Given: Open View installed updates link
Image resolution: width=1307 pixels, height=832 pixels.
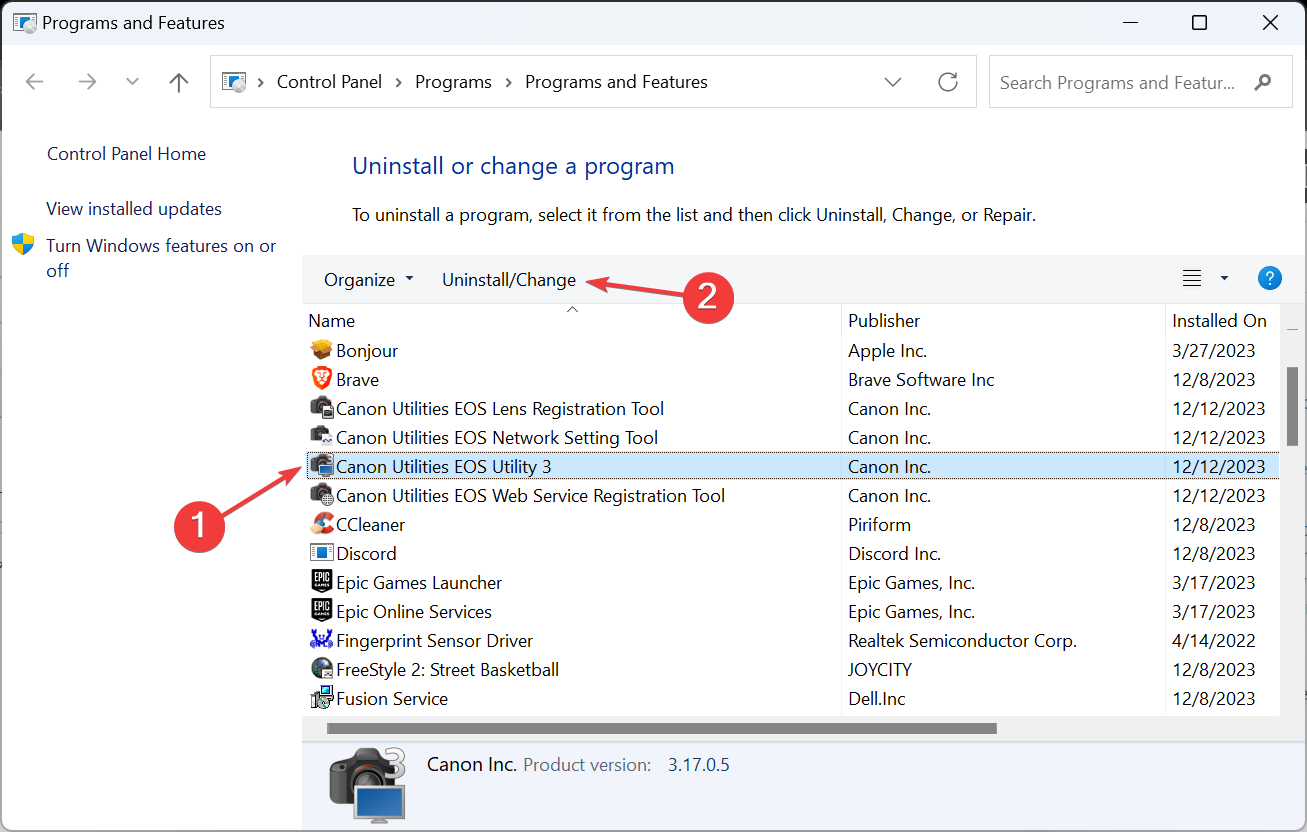Looking at the screenshot, I should coord(134,209).
